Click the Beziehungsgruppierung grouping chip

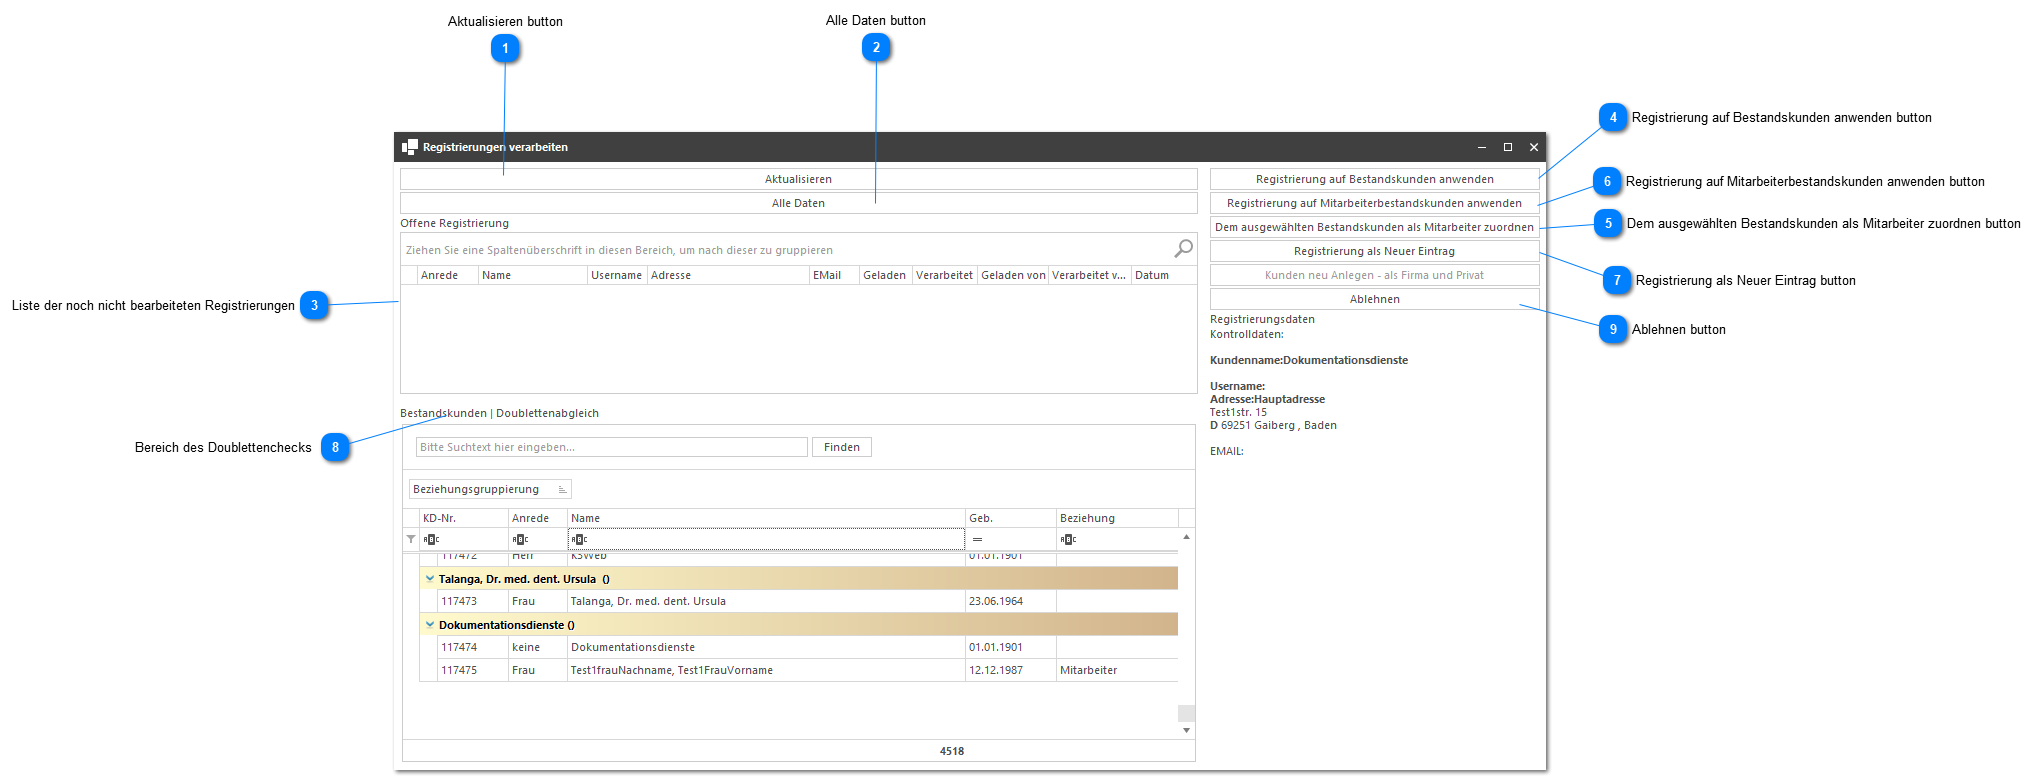(x=490, y=489)
